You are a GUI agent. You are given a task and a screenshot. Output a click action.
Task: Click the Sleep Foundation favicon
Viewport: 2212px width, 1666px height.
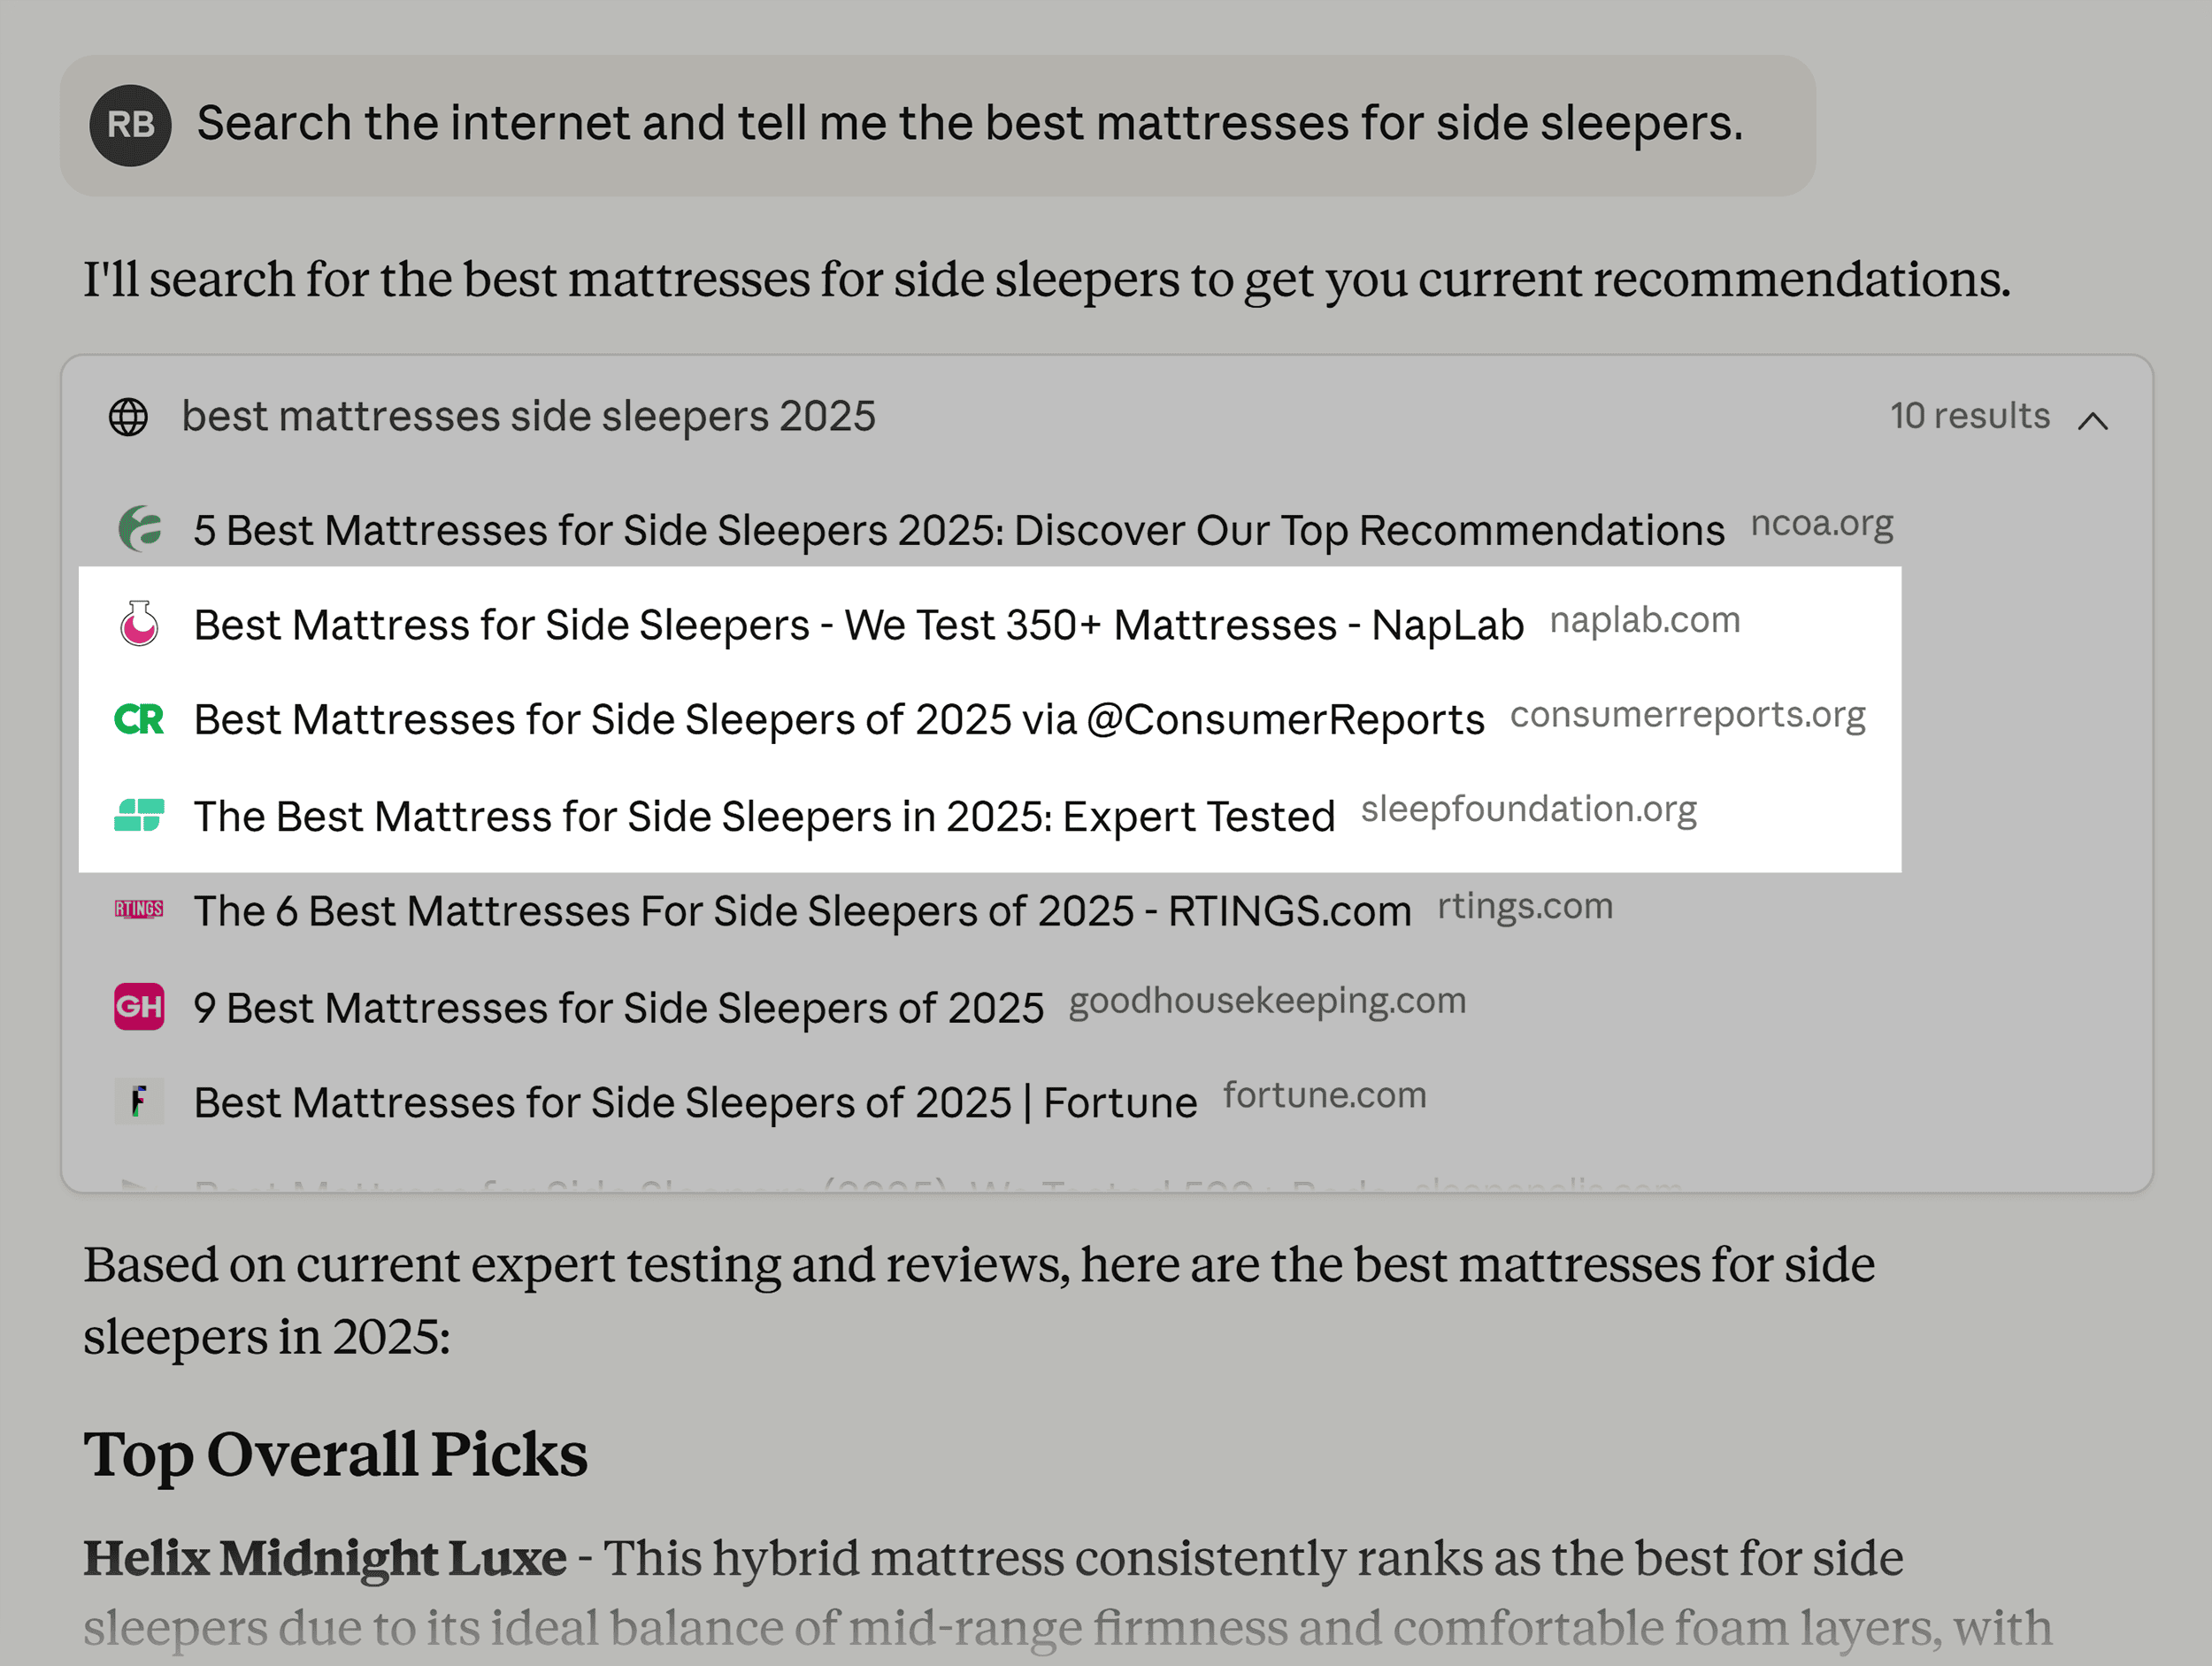(139, 815)
